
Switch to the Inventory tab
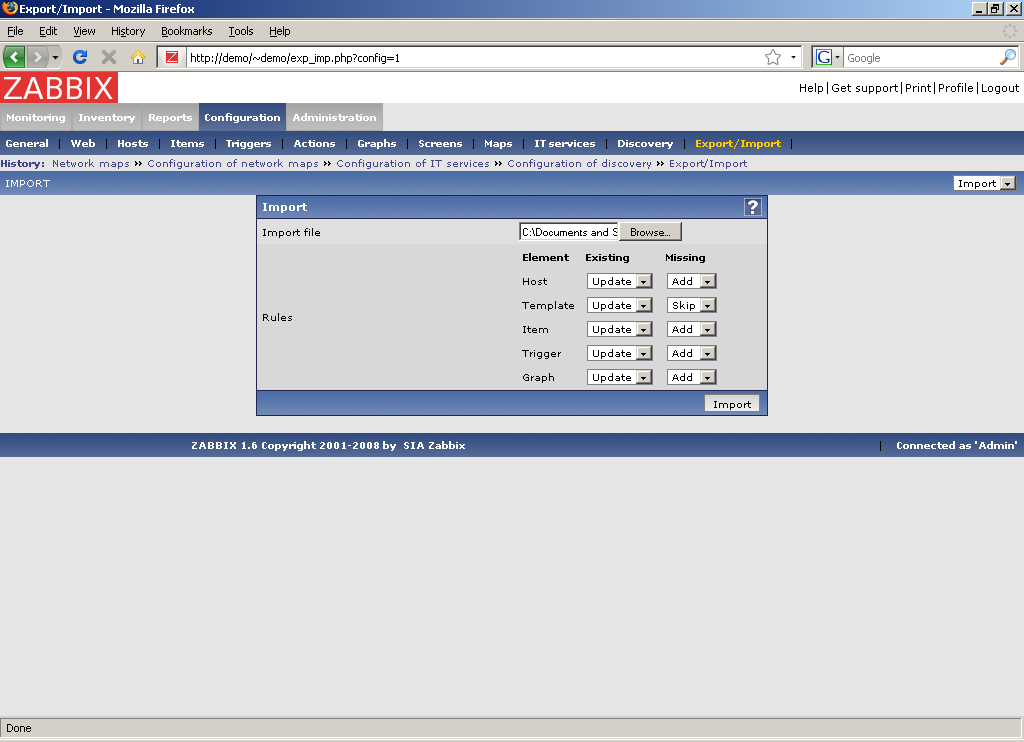[106, 118]
